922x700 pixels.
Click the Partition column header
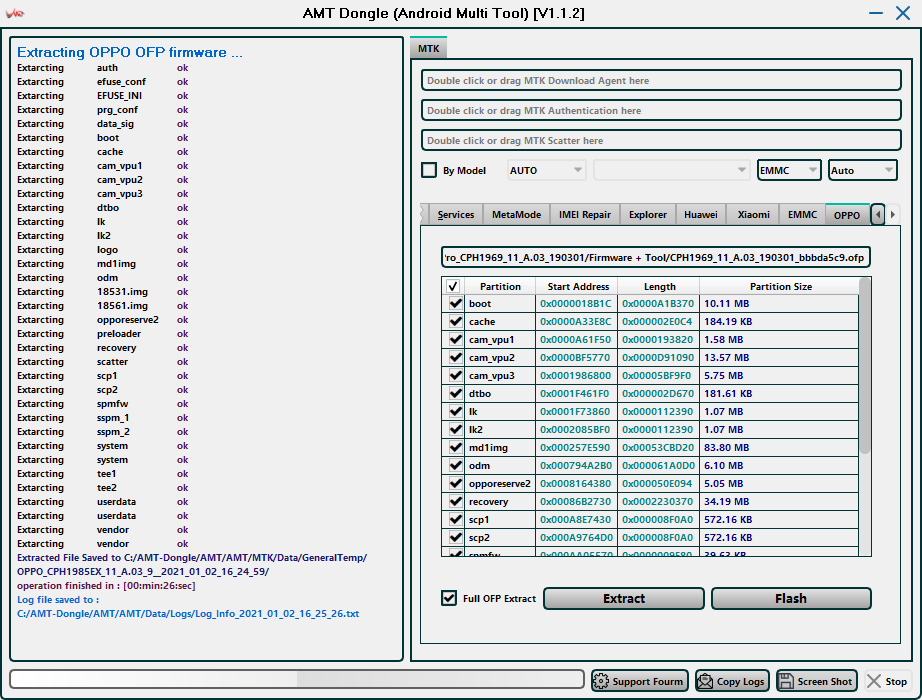[x=500, y=286]
